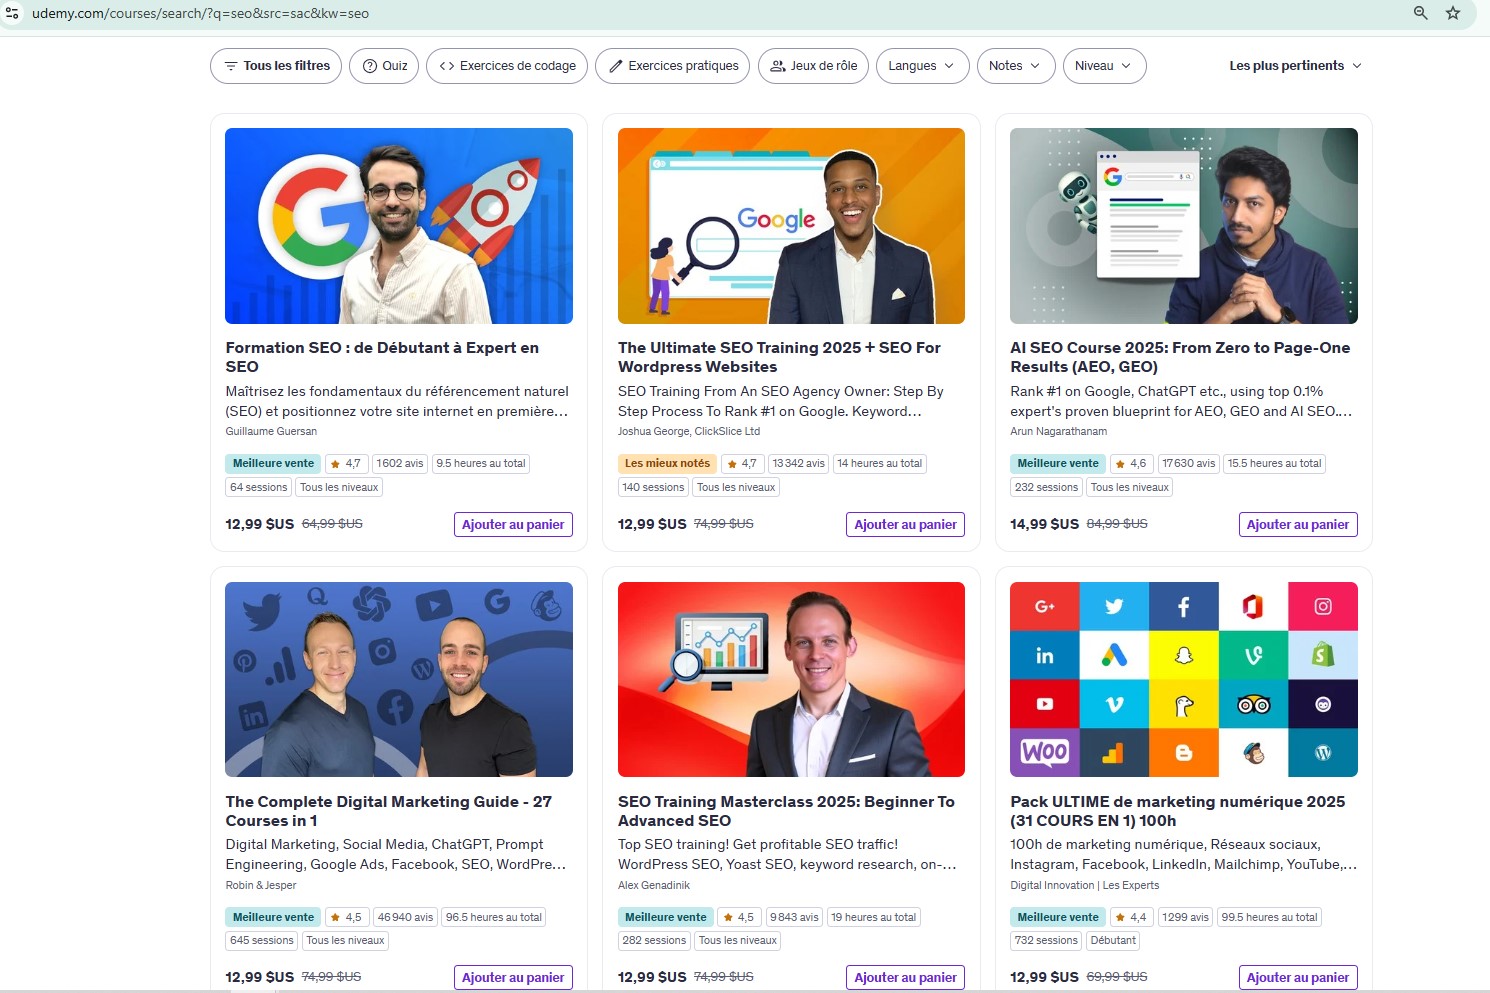Open the Les plus pertinents sort dropdown
The image size is (1490, 993).
point(1295,66)
